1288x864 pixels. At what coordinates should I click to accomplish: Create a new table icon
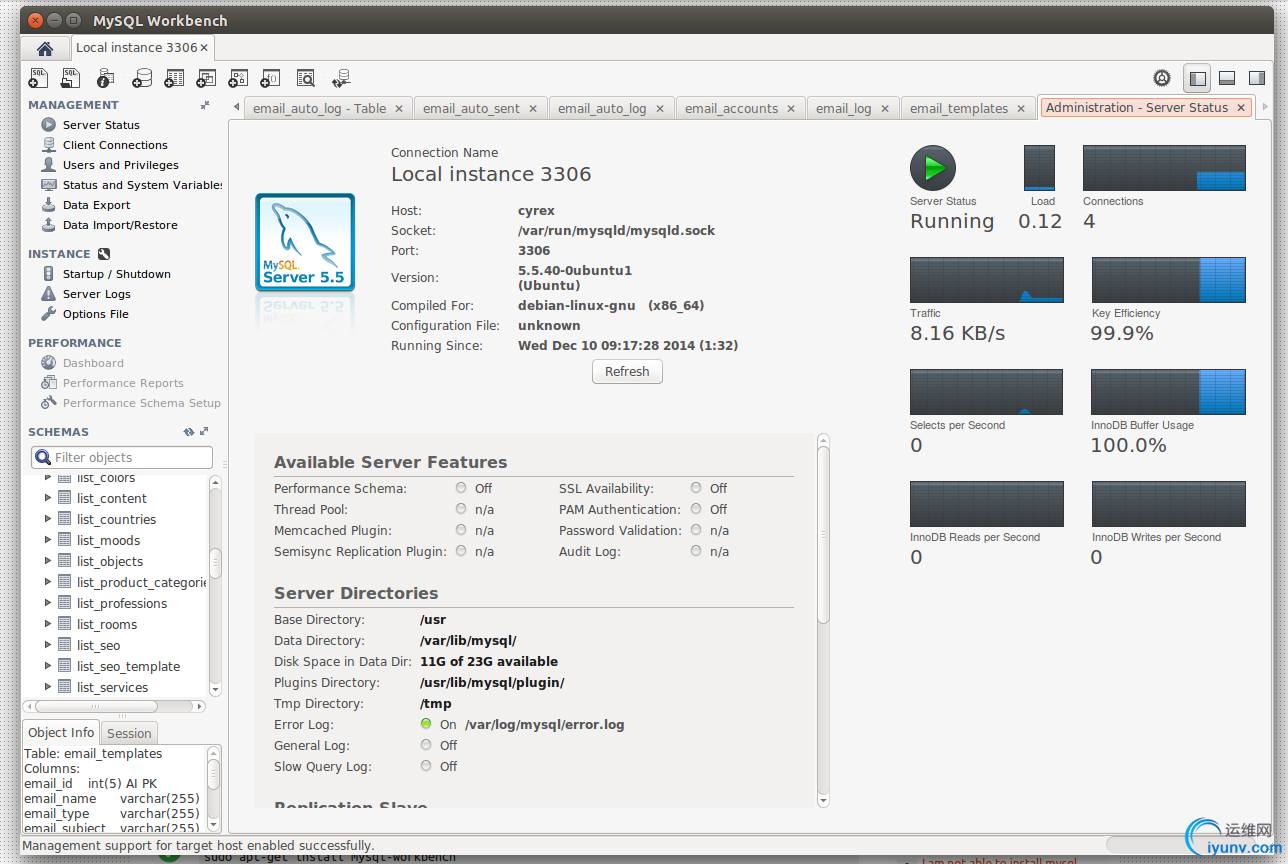point(174,77)
